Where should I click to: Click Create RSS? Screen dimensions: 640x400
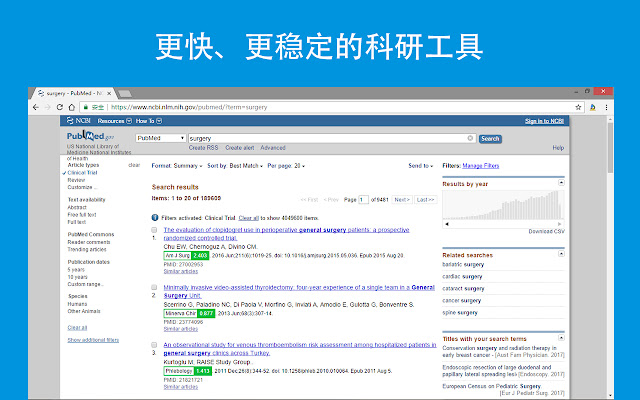click(x=203, y=148)
